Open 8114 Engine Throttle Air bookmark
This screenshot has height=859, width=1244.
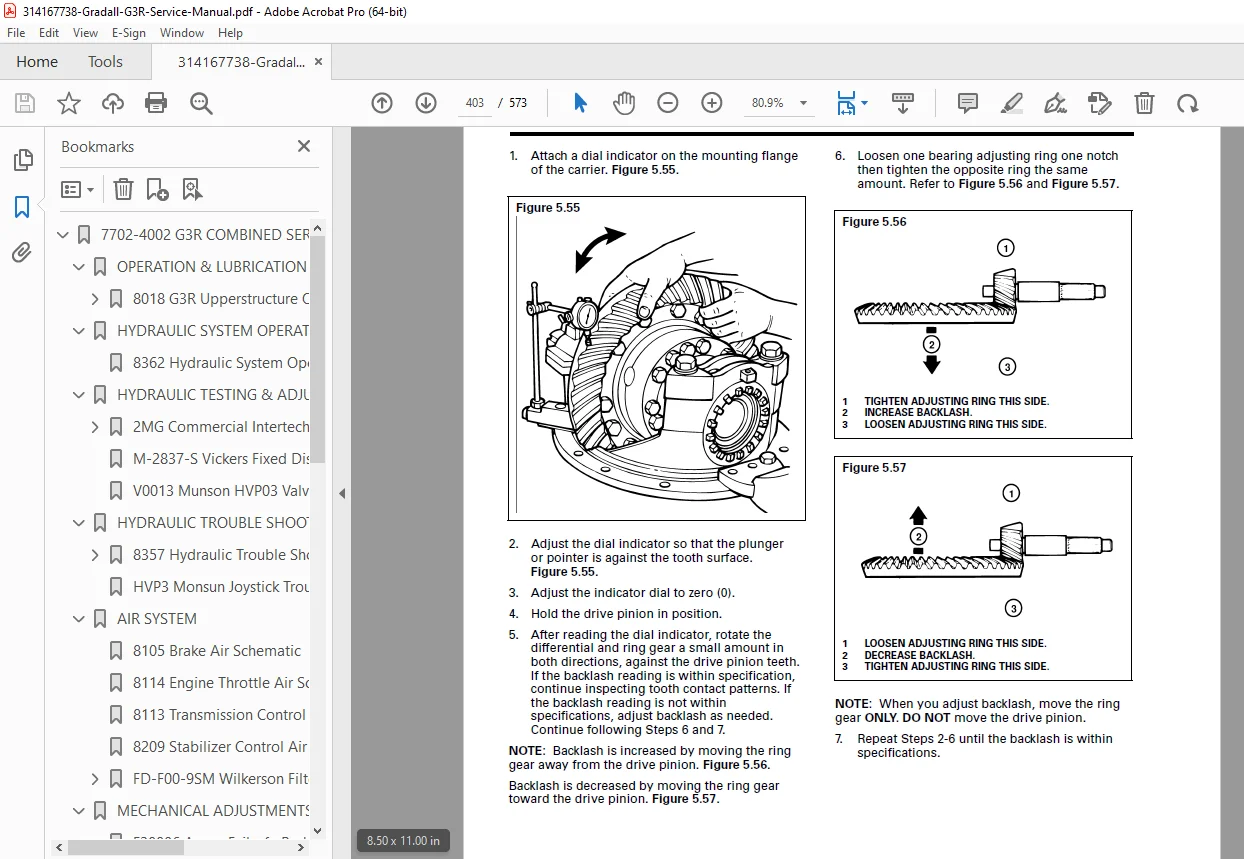[221, 683]
